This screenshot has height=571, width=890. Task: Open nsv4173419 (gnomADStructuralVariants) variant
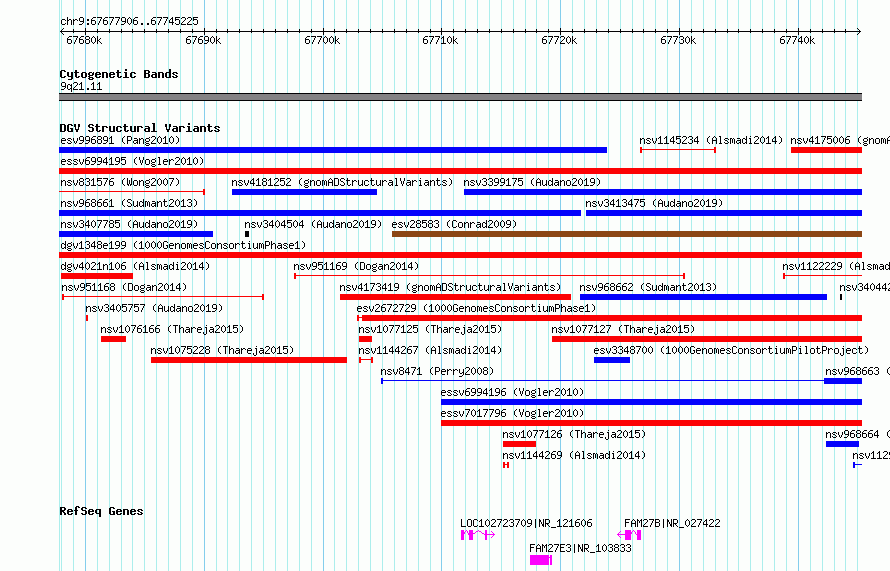(450, 287)
